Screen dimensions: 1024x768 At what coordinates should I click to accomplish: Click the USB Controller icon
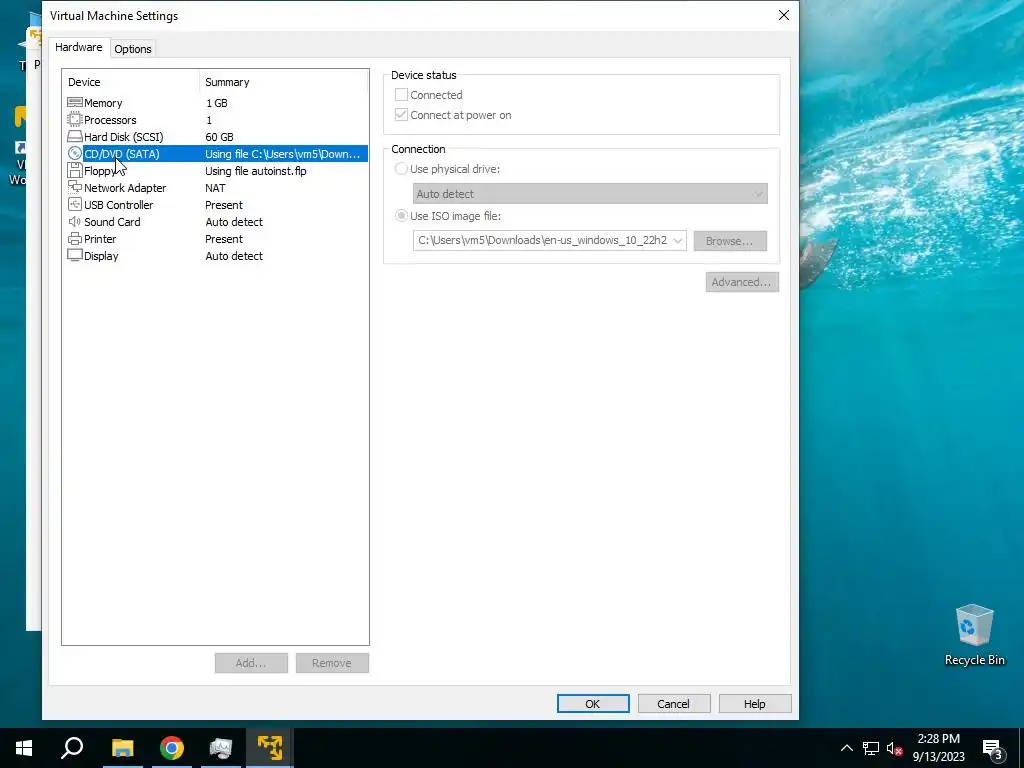pos(74,204)
